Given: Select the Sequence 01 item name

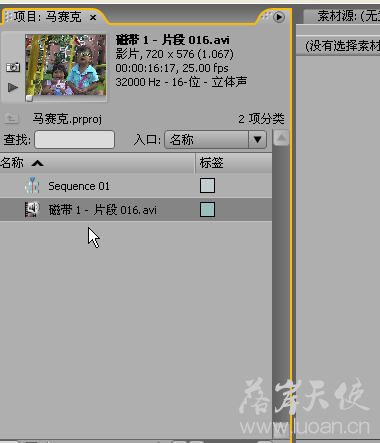Looking at the screenshot, I should tap(79, 186).
